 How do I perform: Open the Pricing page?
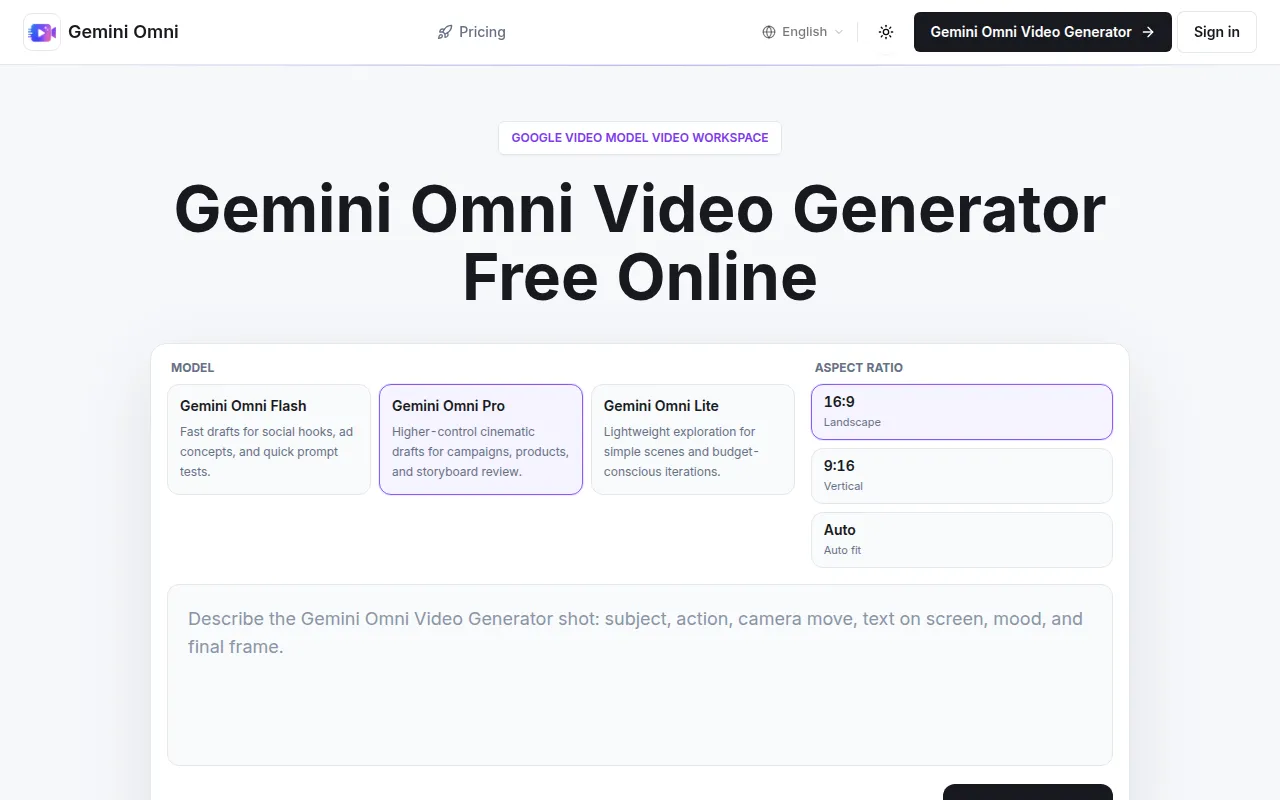point(472,32)
